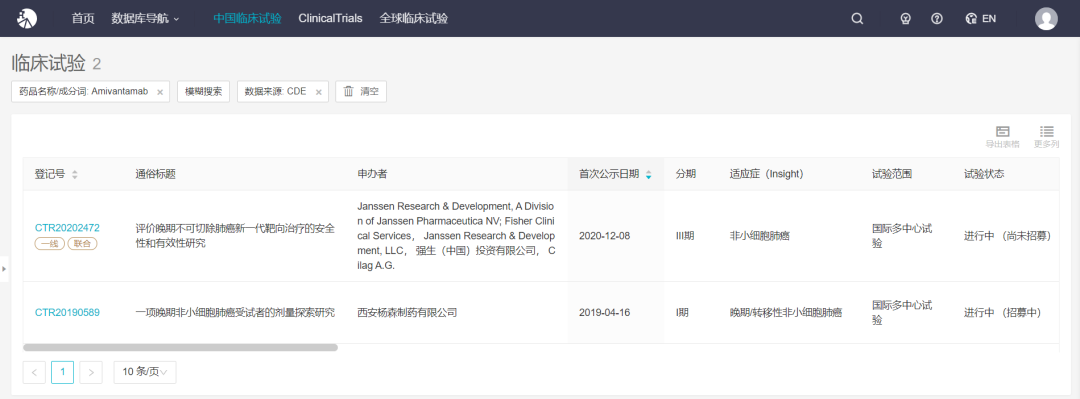Image resolution: width=1080 pixels, height=399 pixels.
Task: Open the search magnifier icon
Action: pos(857,19)
